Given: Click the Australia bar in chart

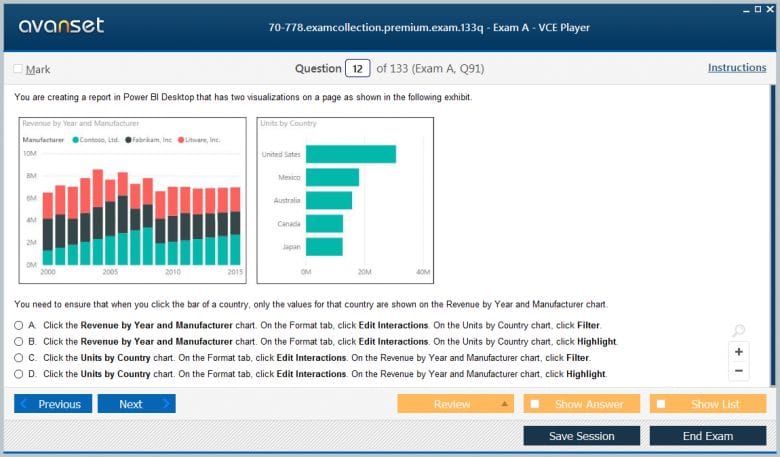Looking at the screenshot, I should 329,200.
